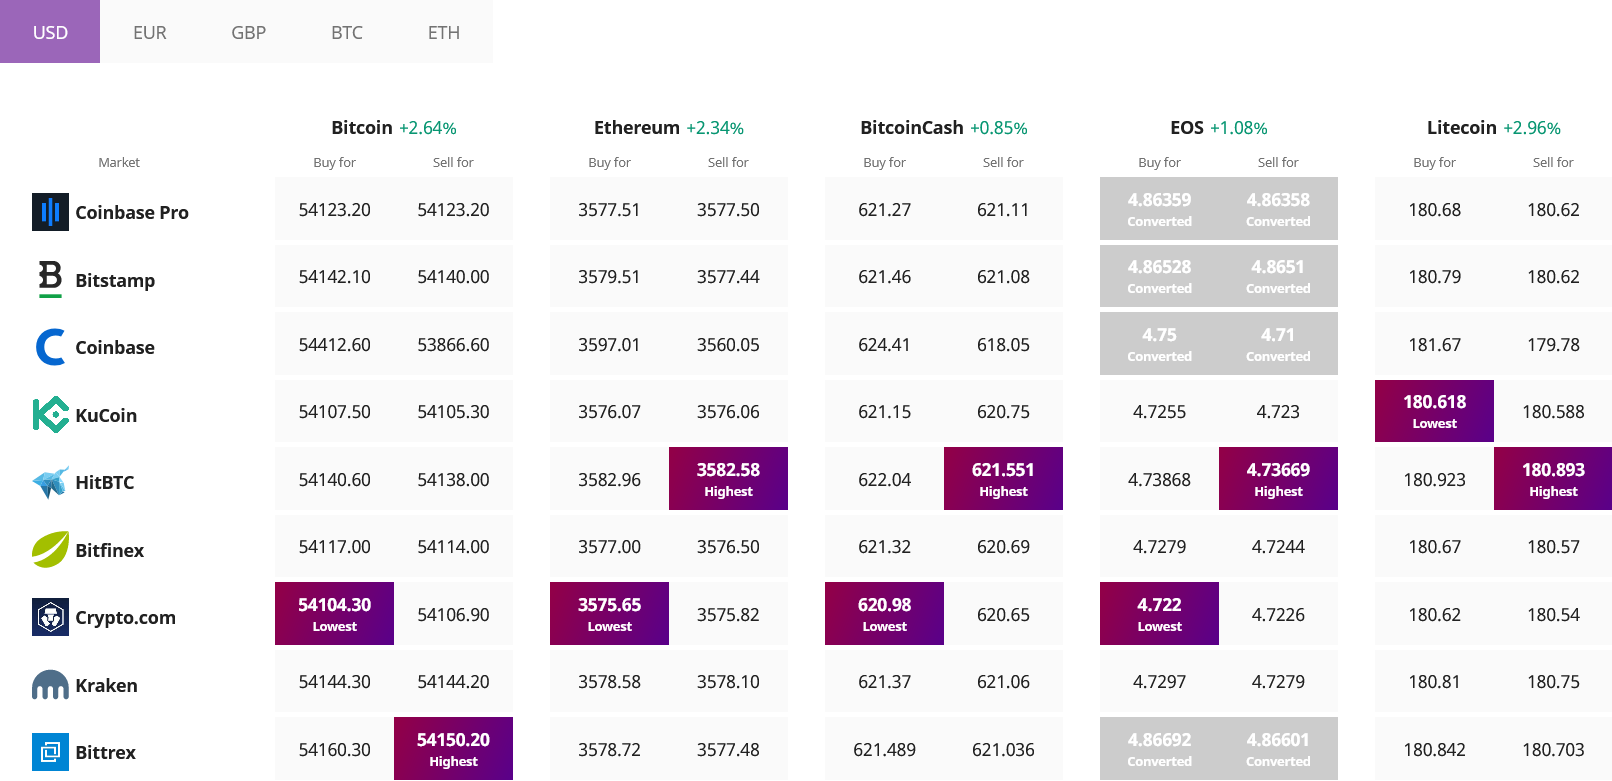1612x781 pixels.
Task: Select the USD currency tab
Action: point(50,32)
